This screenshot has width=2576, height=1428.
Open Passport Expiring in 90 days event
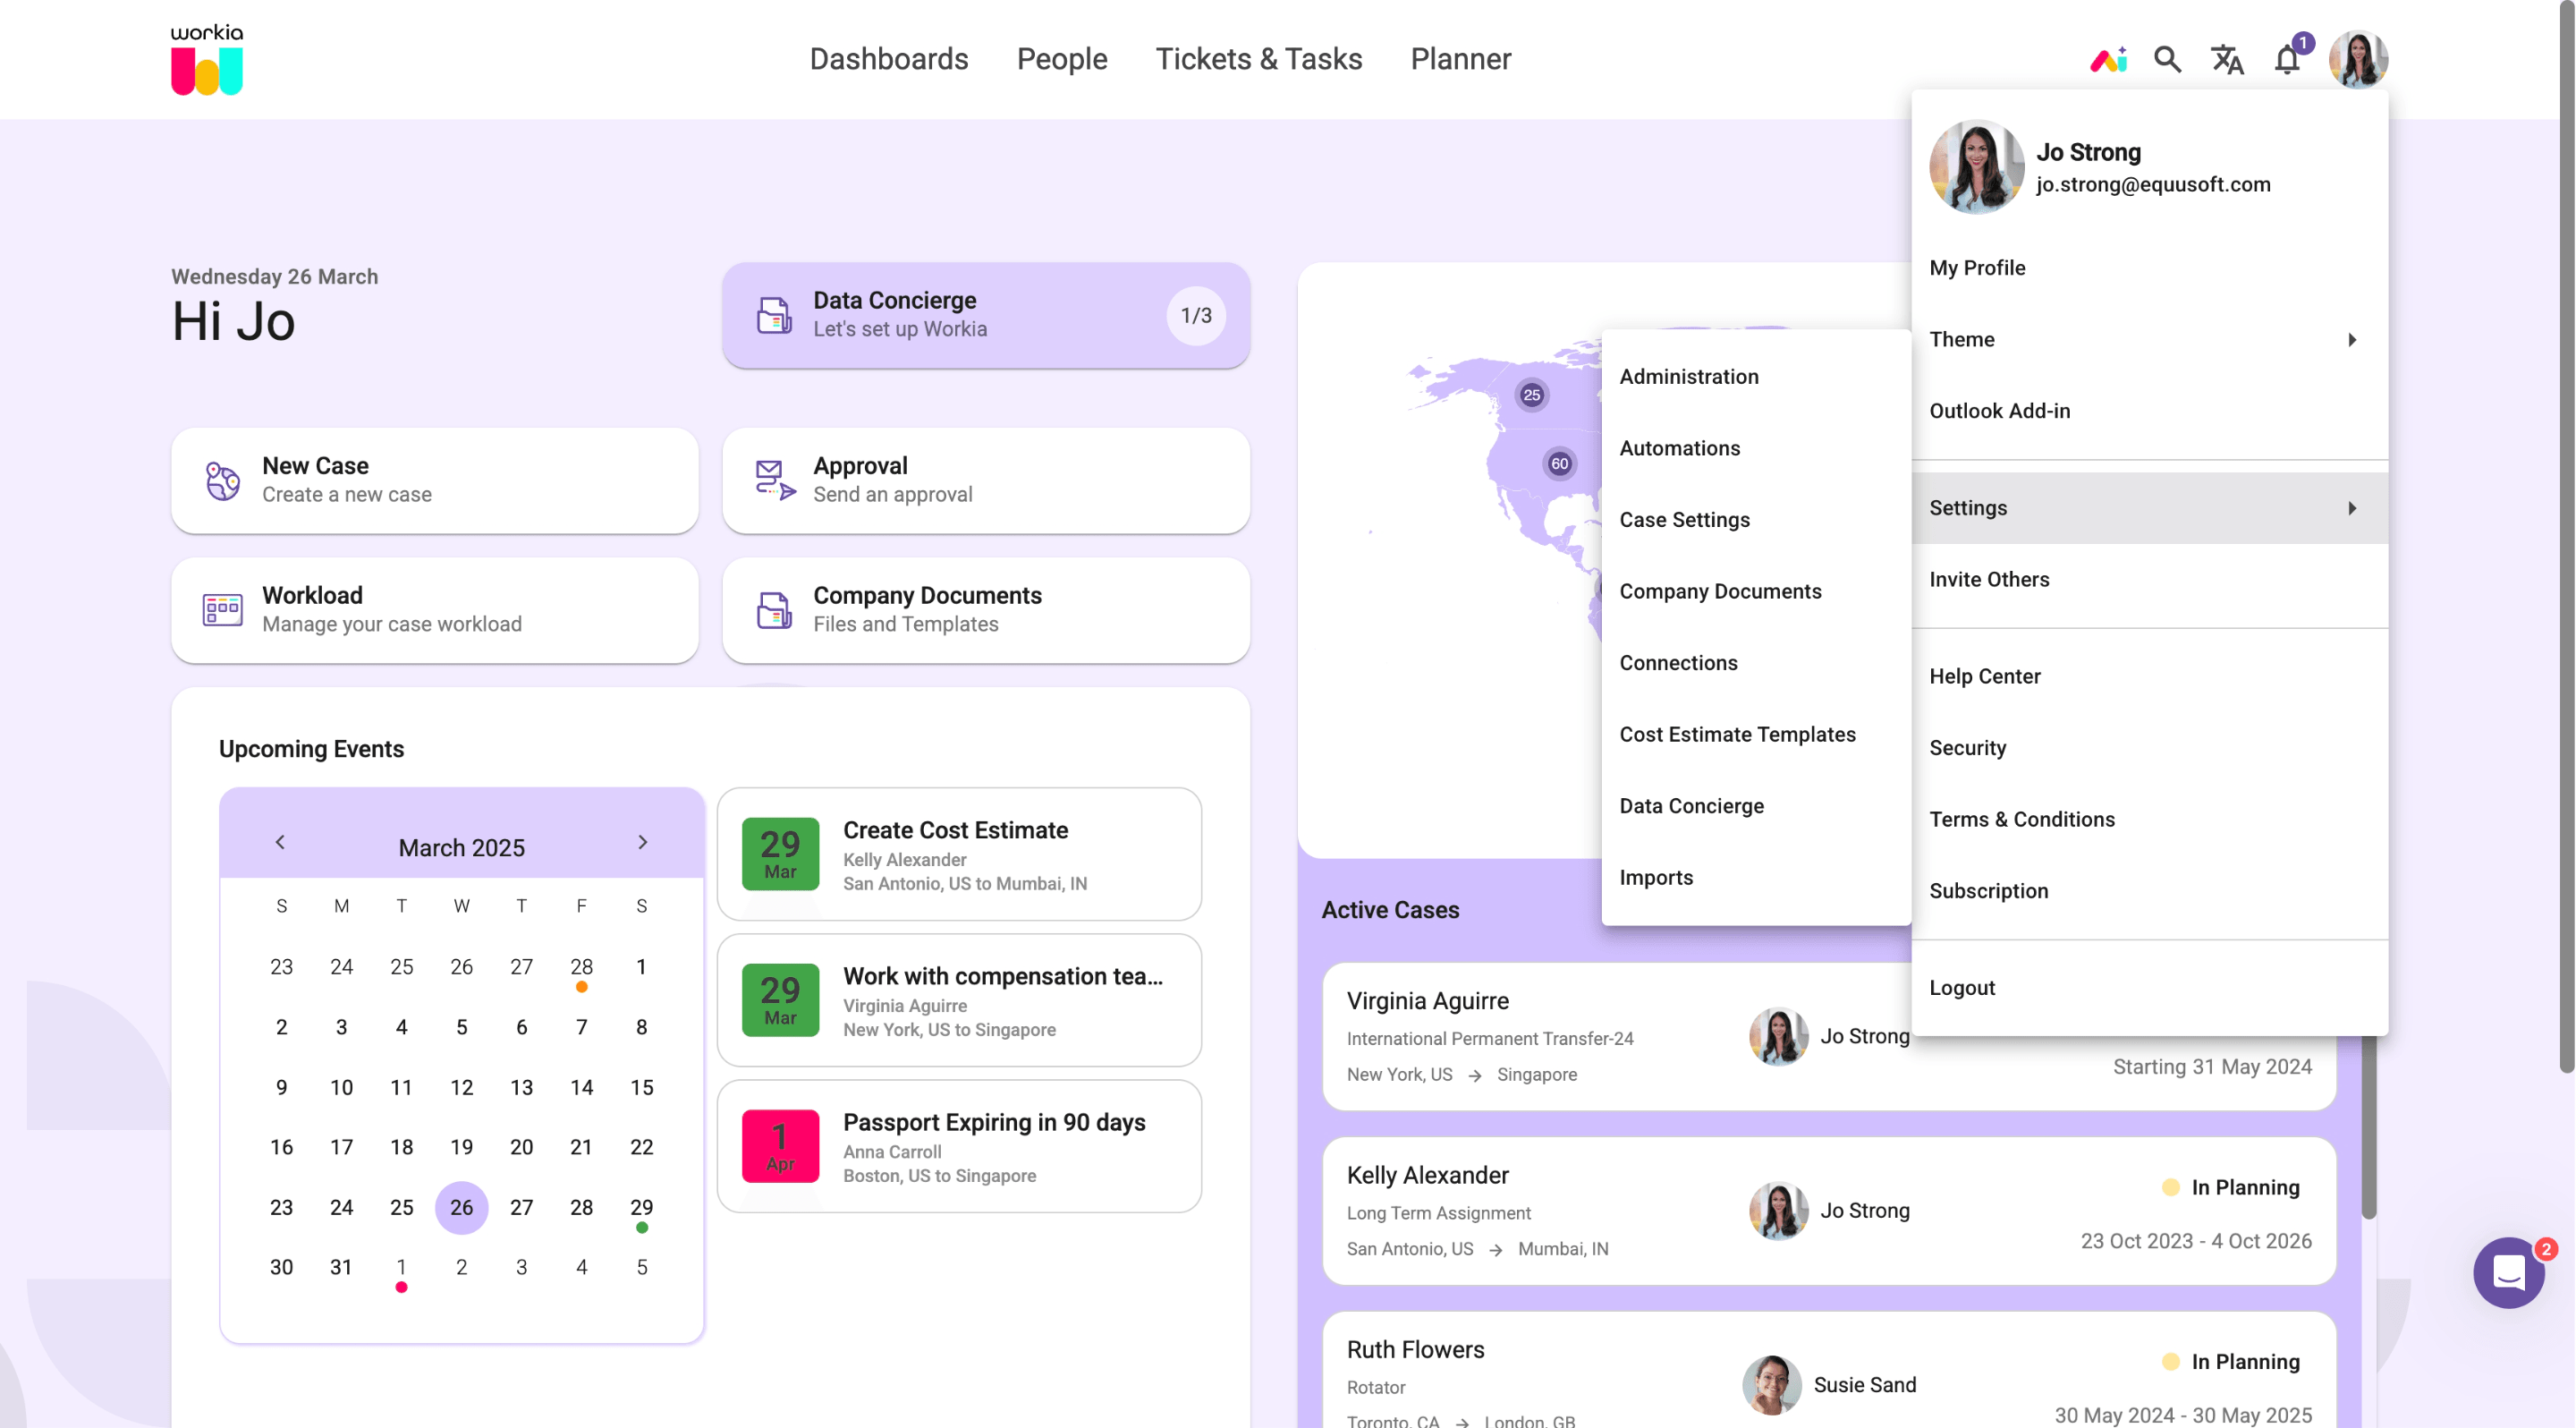point(958,1146)
